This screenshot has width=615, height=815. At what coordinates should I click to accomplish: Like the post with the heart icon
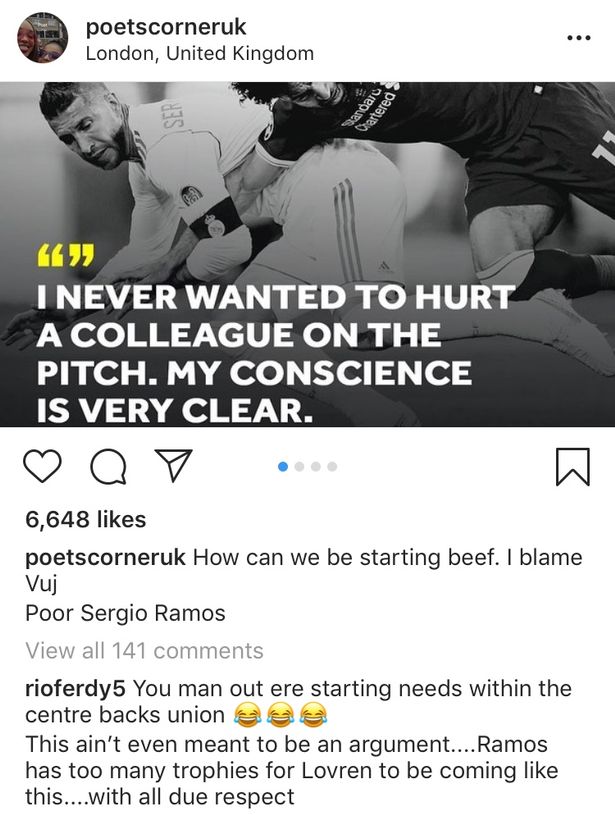pyautogui.click(x=42, y=466)
